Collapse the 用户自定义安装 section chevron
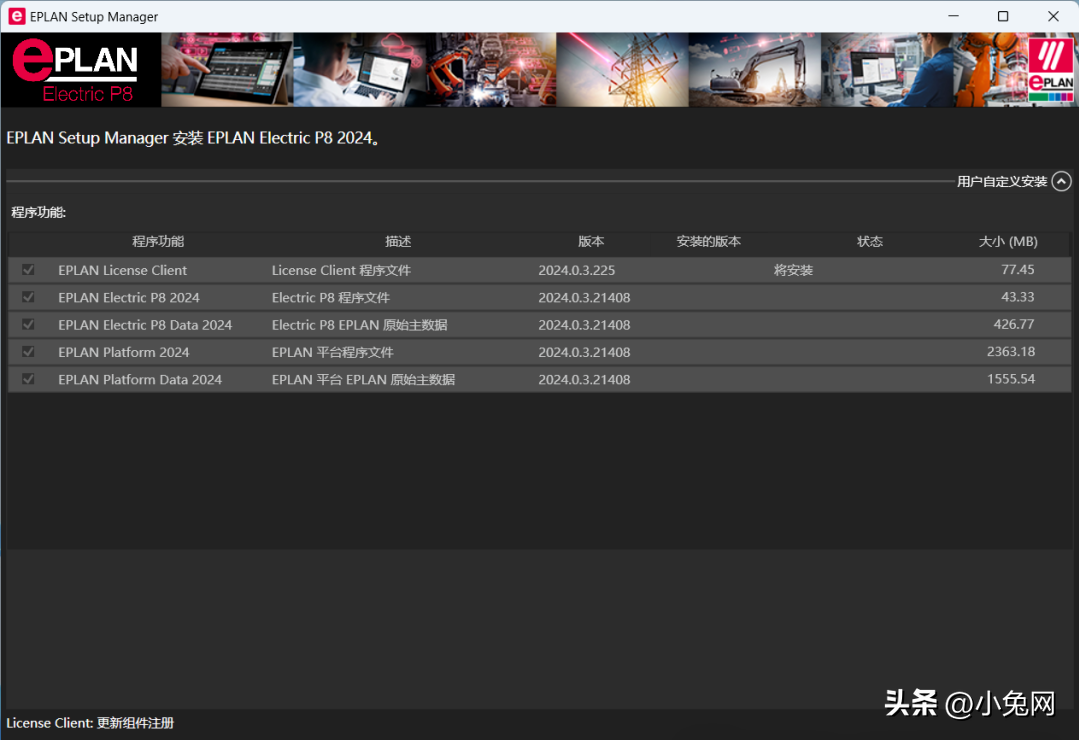The height and width of the screenshot is (740, 1079). tap(1062, 181)
